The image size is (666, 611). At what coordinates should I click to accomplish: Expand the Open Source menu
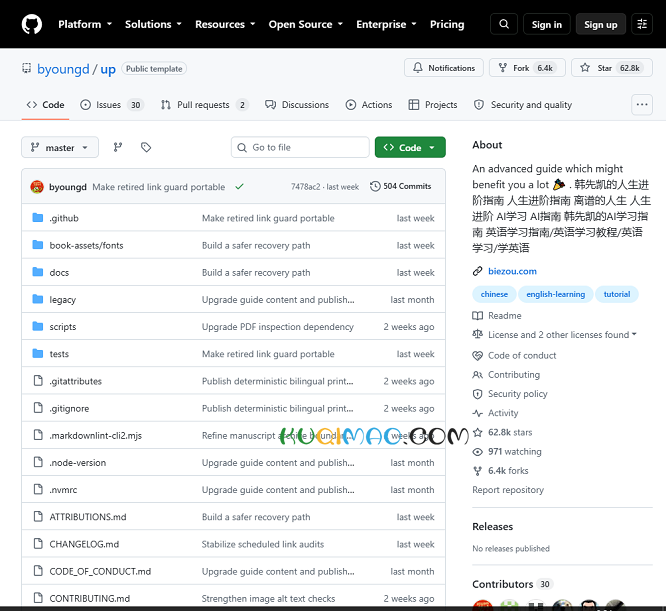point(306,24)
